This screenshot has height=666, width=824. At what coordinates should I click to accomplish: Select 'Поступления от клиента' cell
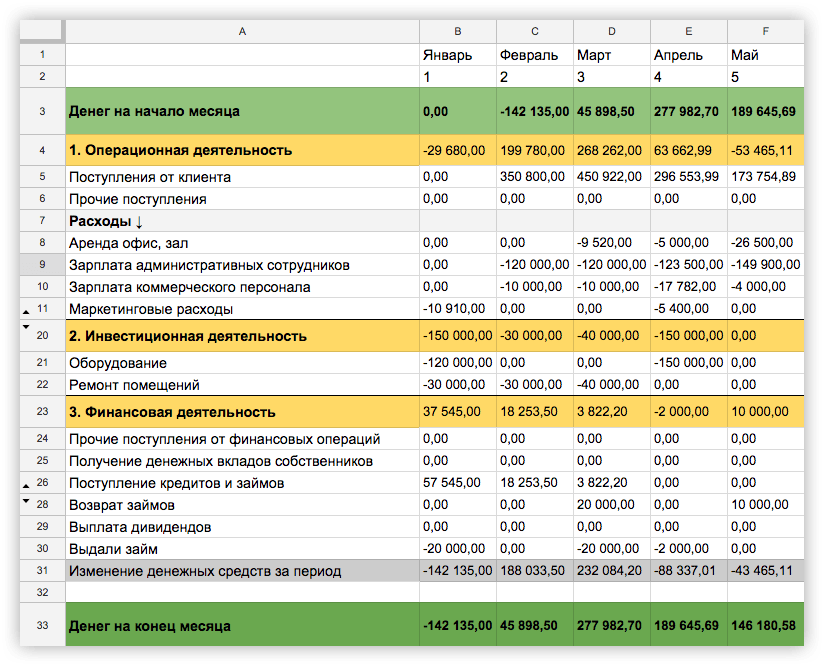[242, 177]
